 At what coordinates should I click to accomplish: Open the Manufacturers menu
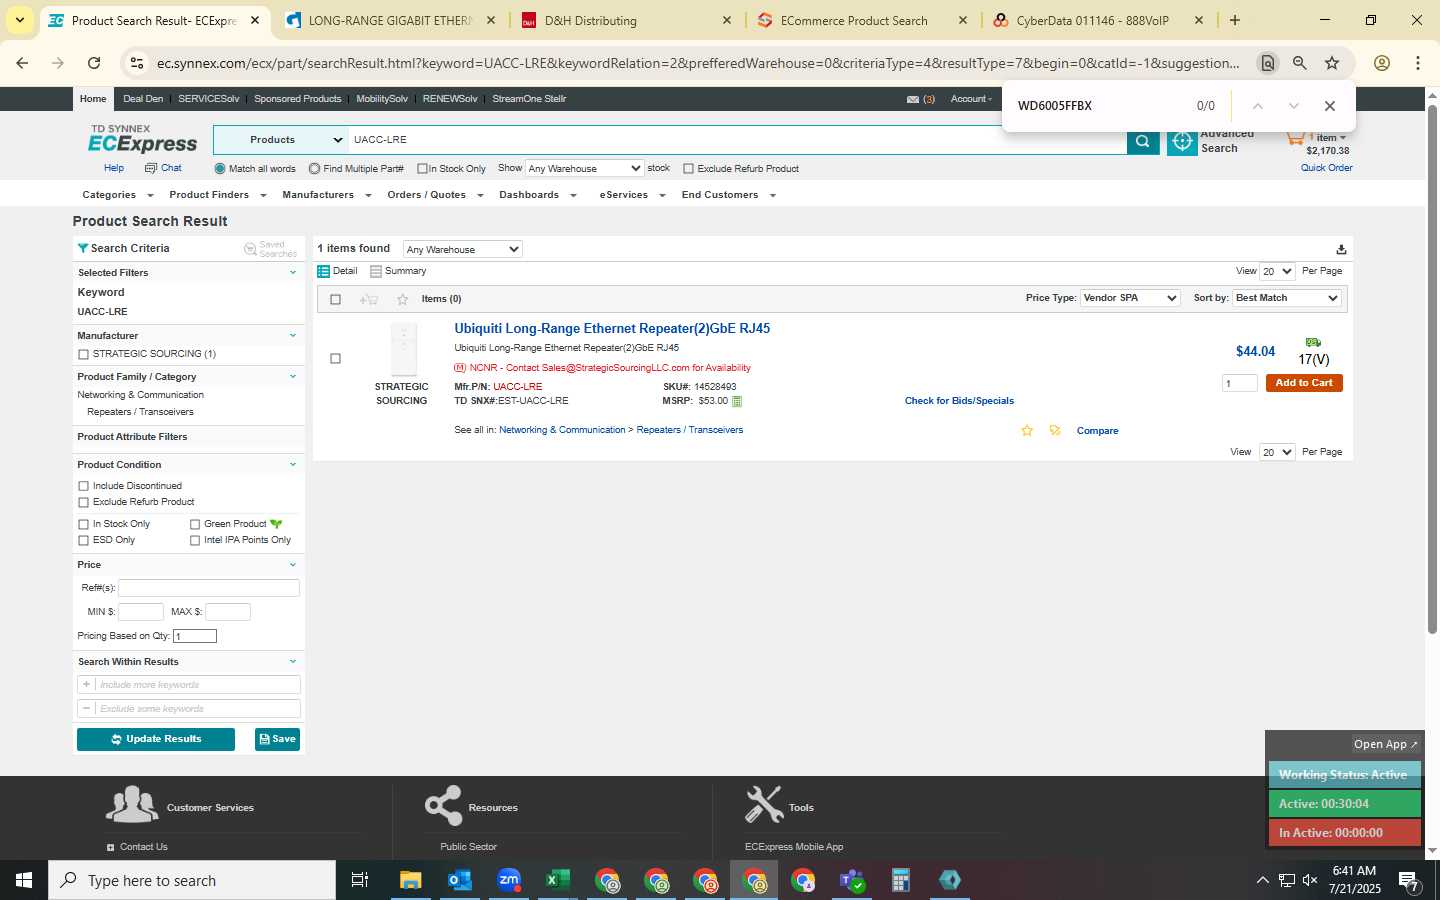coord(326,195)
